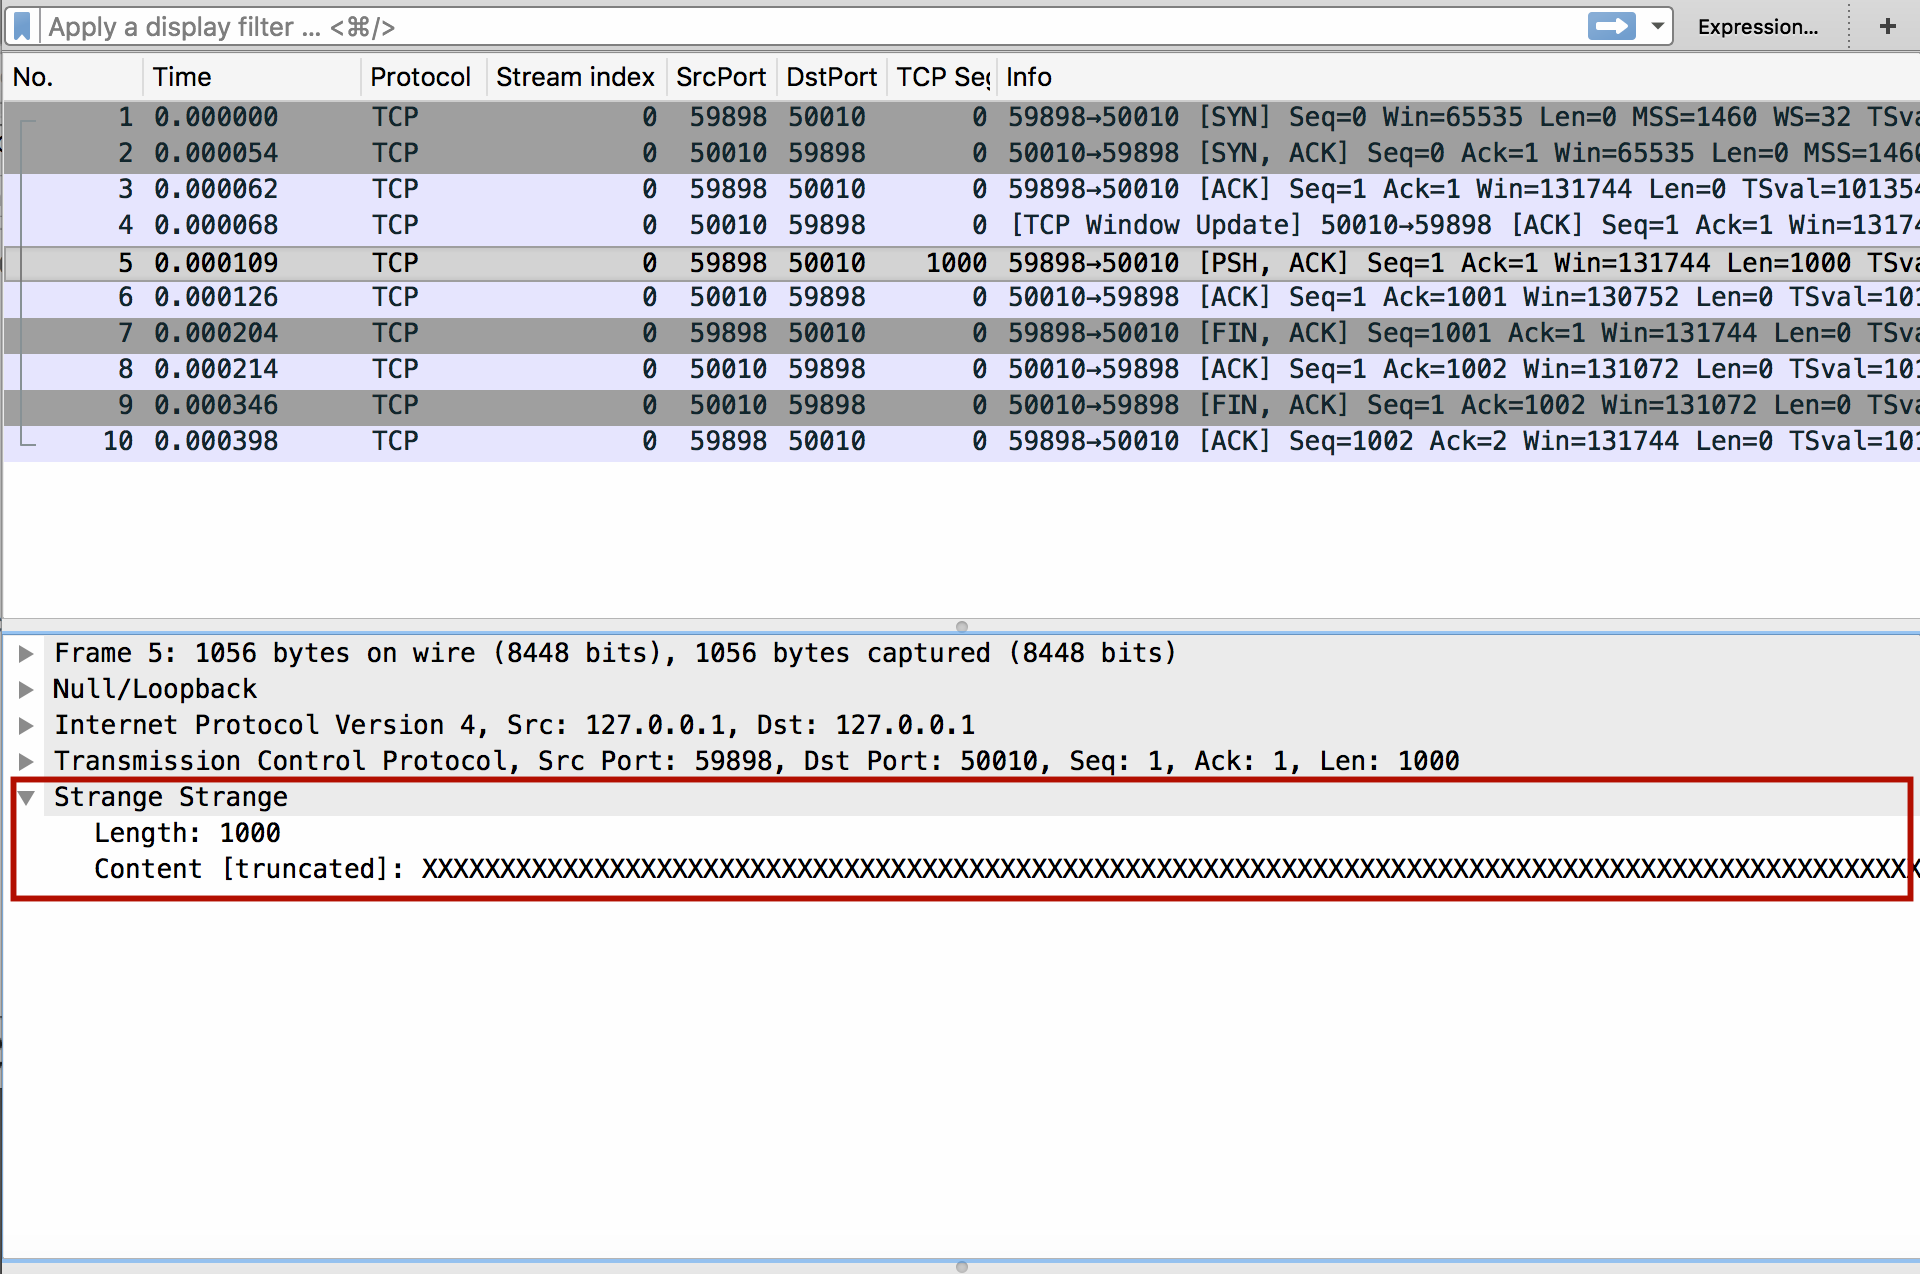Screen dimensions: 1920x1274
Task: Click the display filter bookmark icon
Action: click(x=22, y=26)
